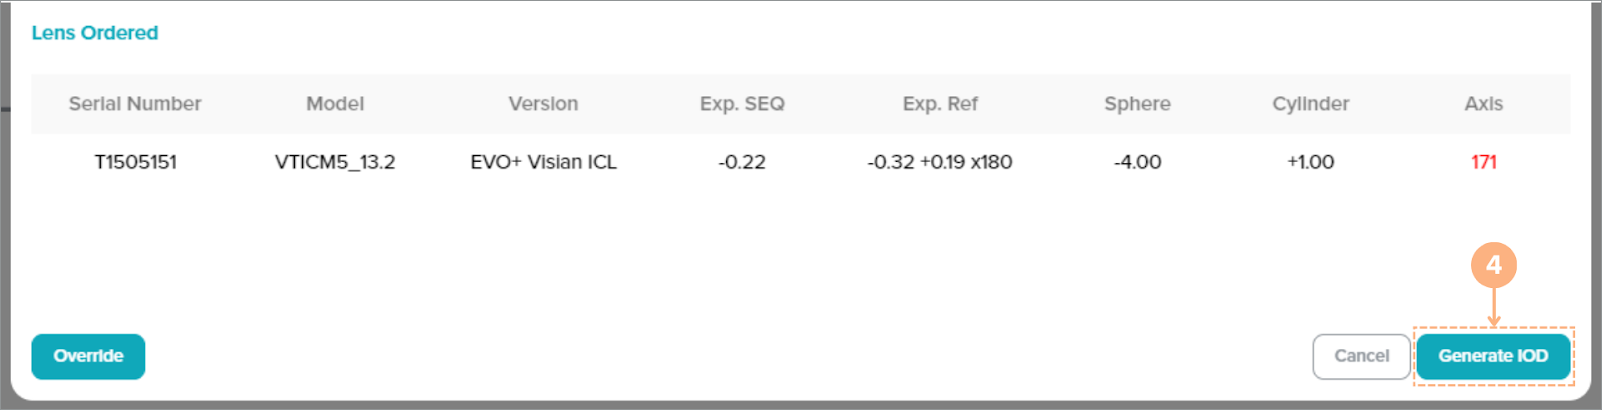
Task: Click the red 171 axis value
Action: point(1483,162)
